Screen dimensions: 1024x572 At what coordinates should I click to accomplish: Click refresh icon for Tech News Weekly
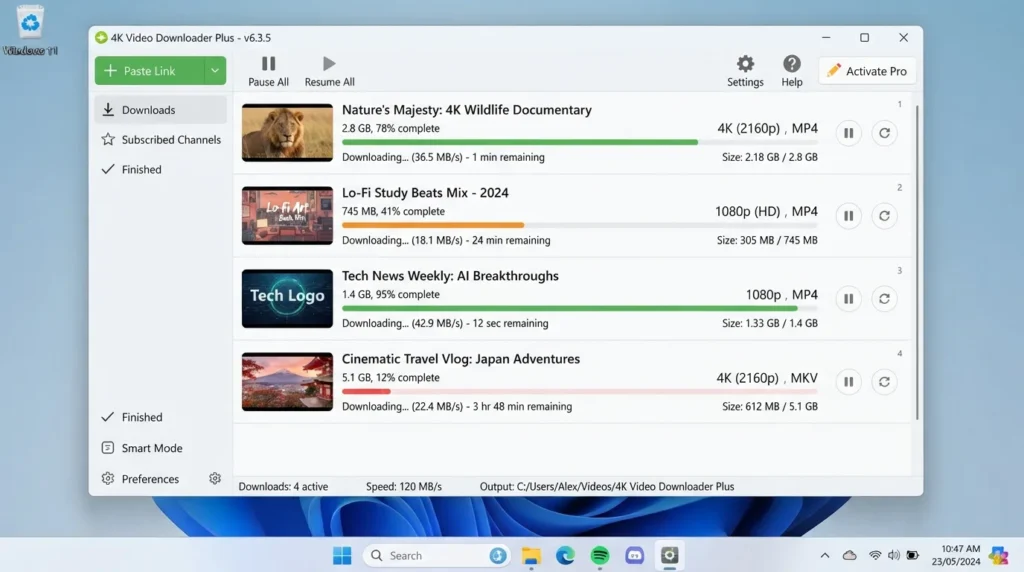pos(884,299)
